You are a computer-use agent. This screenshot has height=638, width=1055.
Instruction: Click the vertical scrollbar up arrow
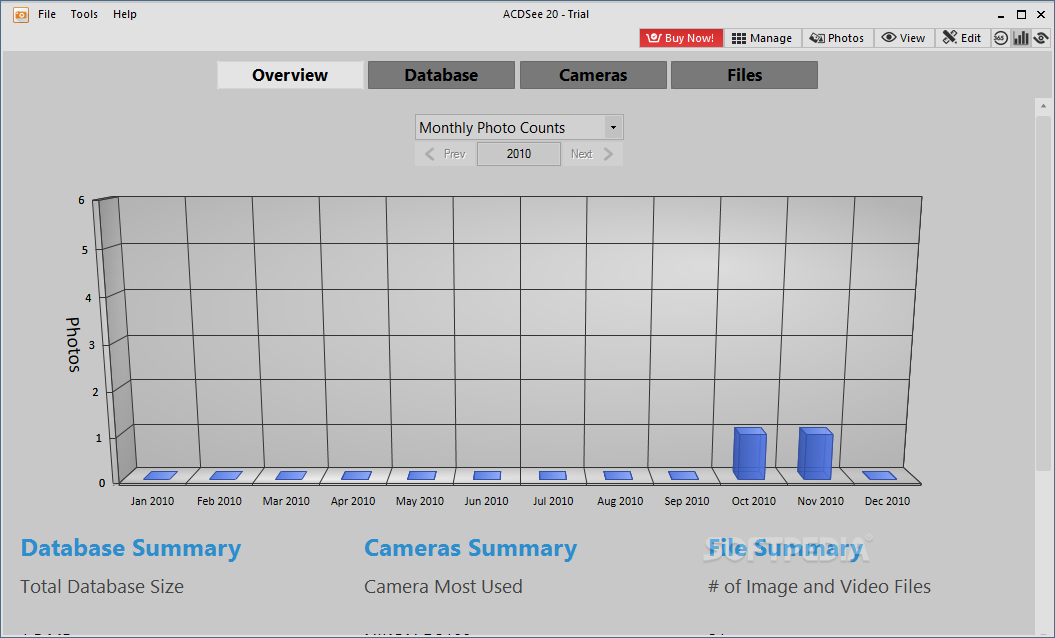(x=1044, y=106)
